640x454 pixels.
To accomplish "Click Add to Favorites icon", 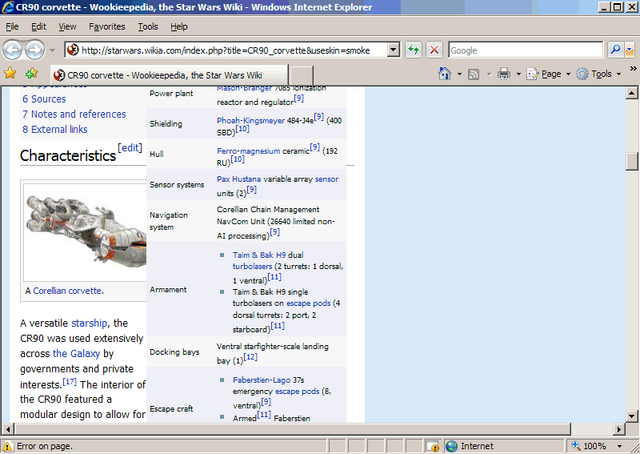I will pyautogui.click(x=31, y=73).
